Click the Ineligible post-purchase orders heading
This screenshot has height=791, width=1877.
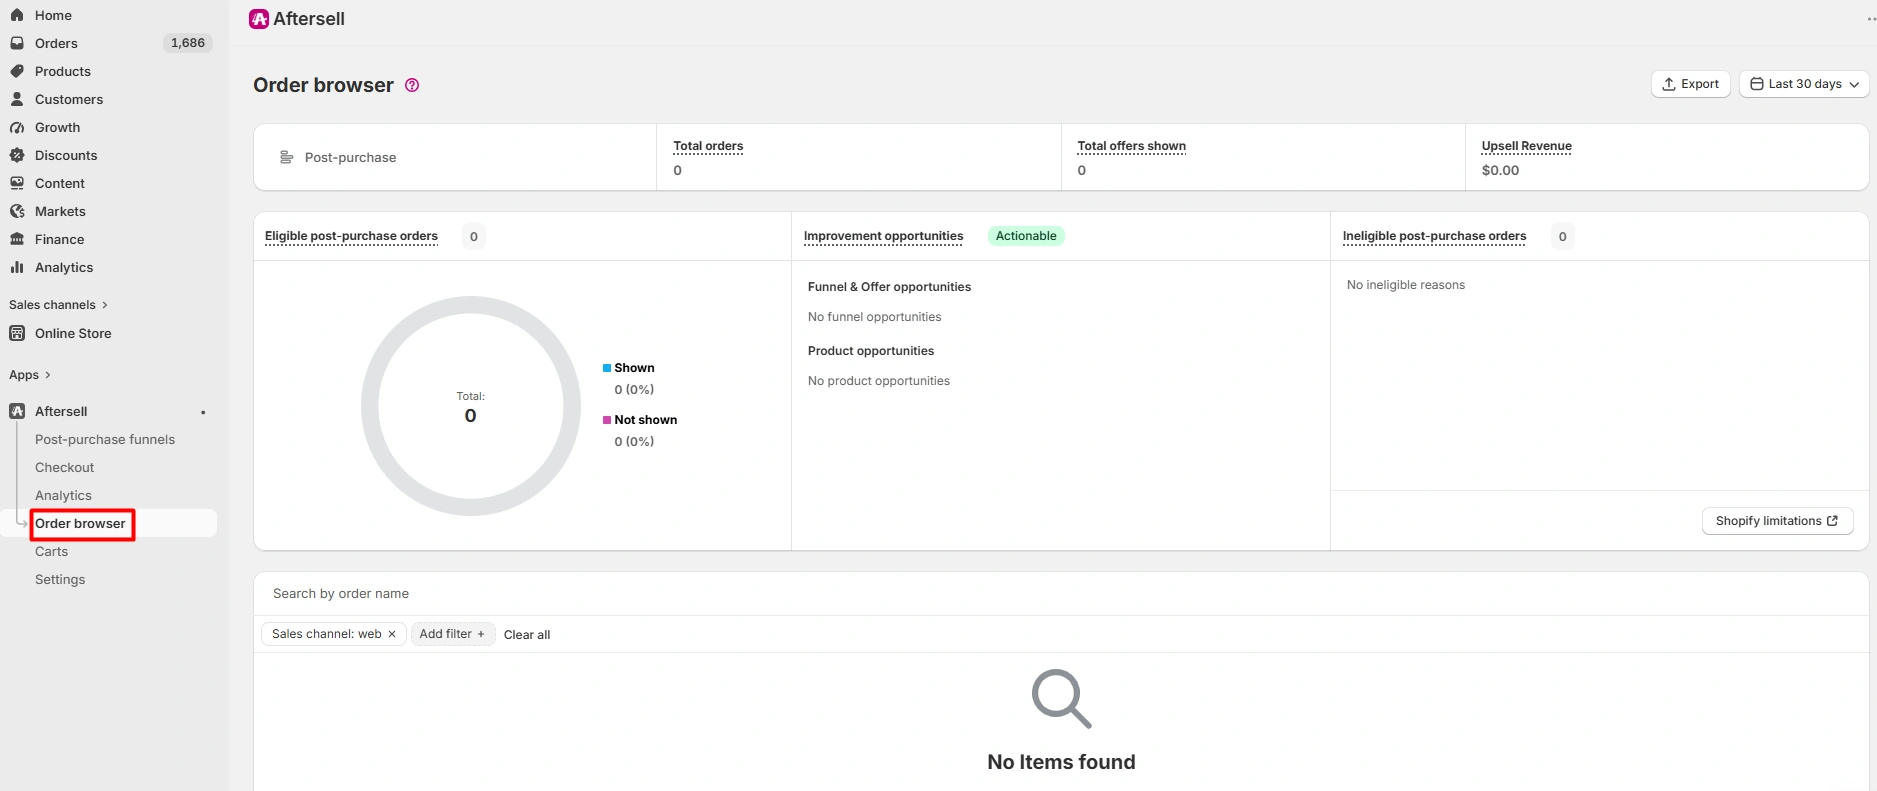[1434, 236]
